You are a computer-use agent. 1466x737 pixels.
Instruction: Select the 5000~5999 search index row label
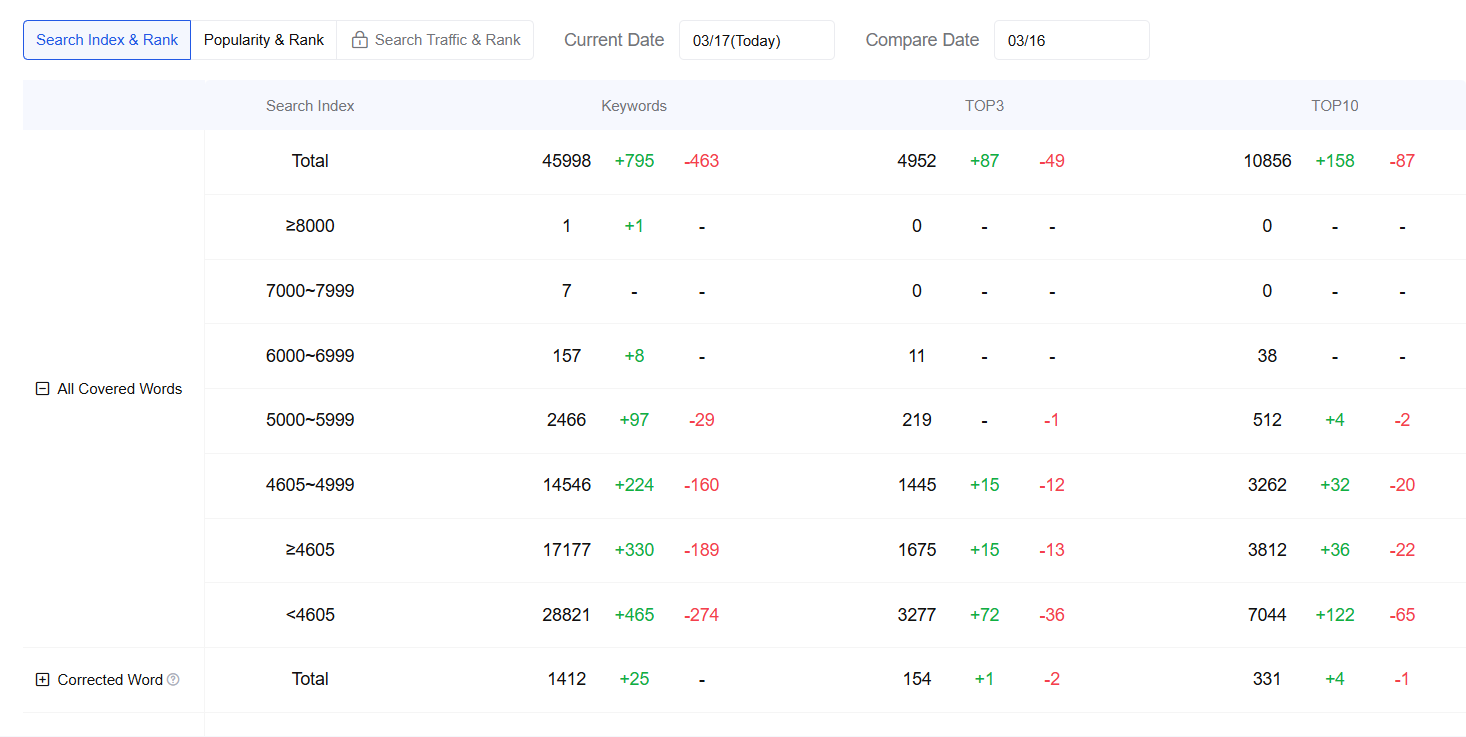[310, 420]
